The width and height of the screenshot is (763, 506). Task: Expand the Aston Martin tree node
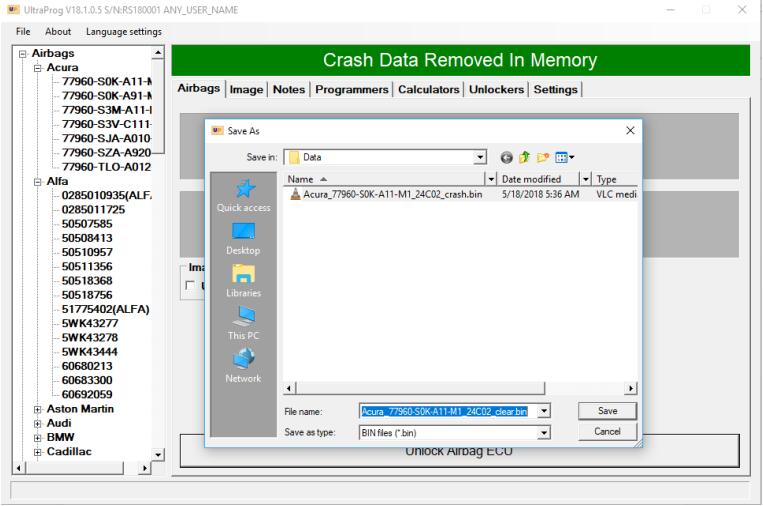tap(38, 409)
